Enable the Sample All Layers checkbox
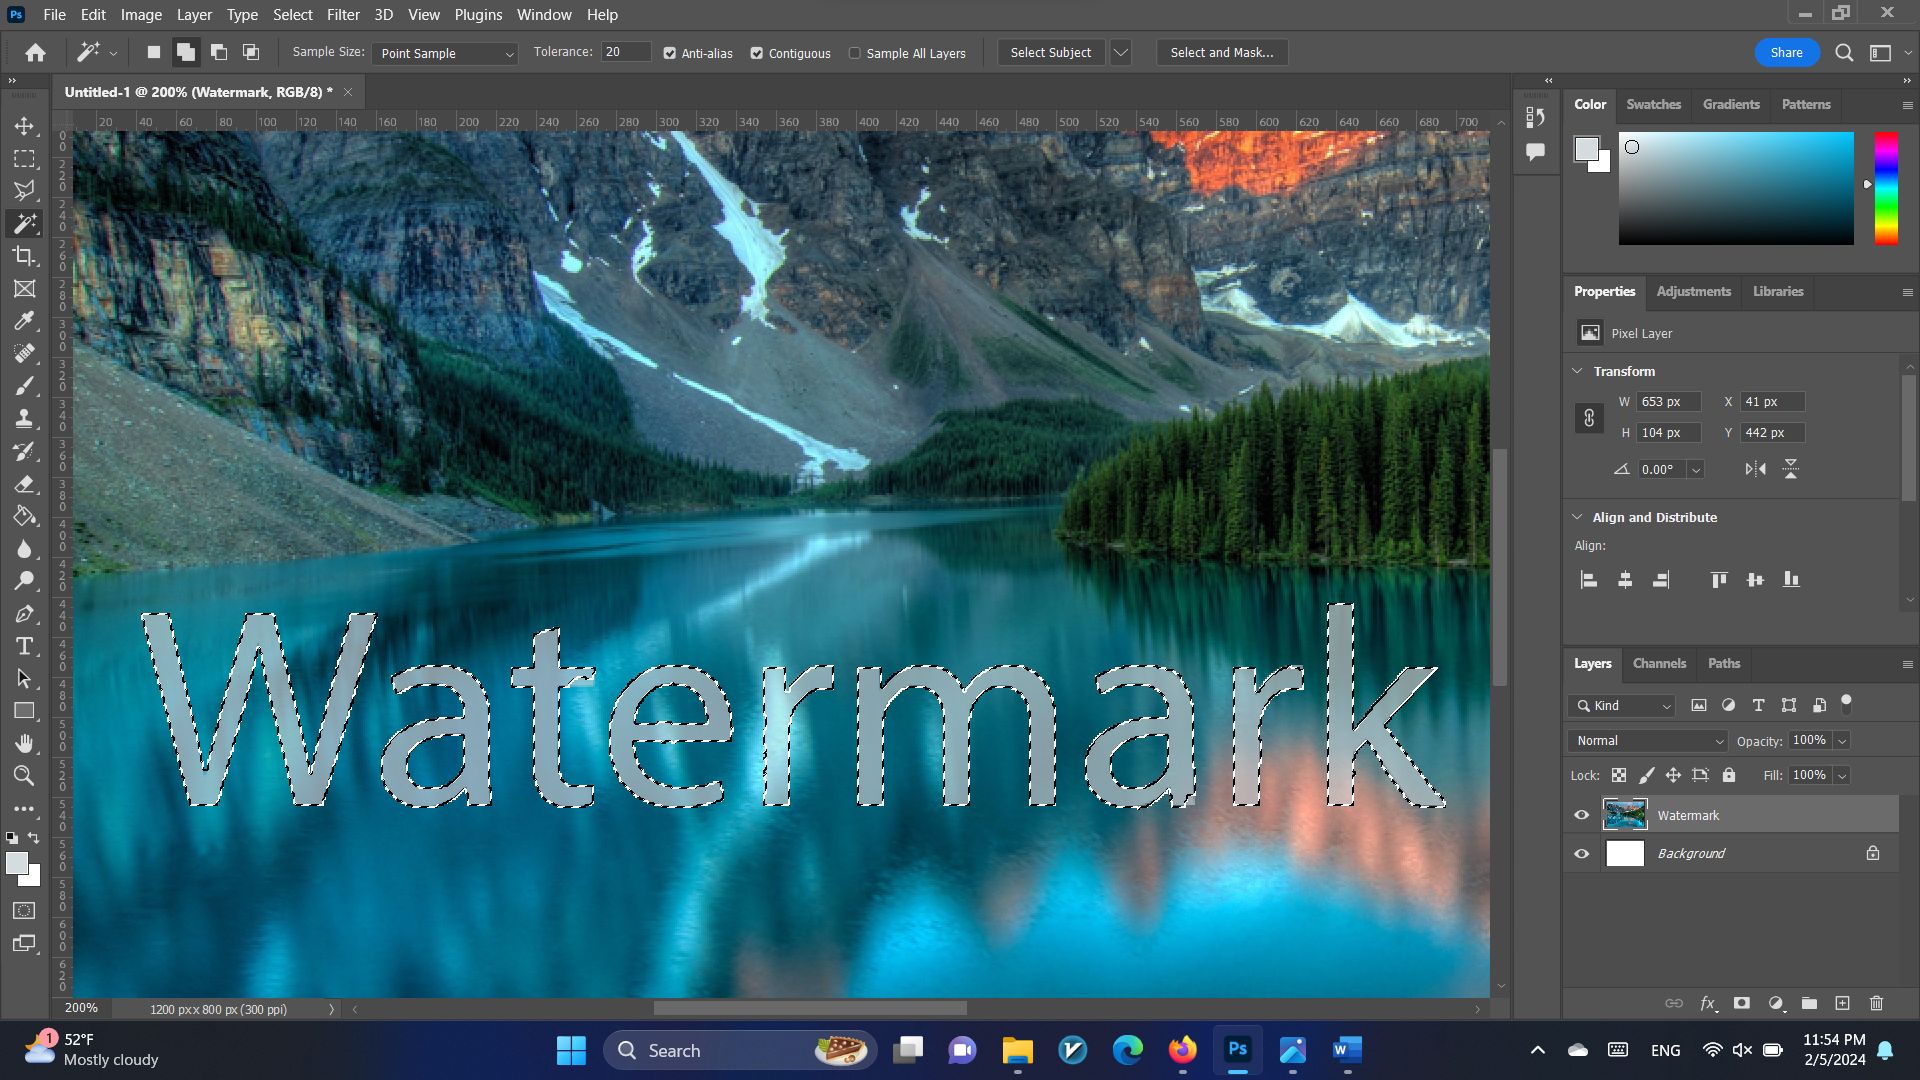The width and height of the screenshot is (1920, 1080). (x=855, y=53)
